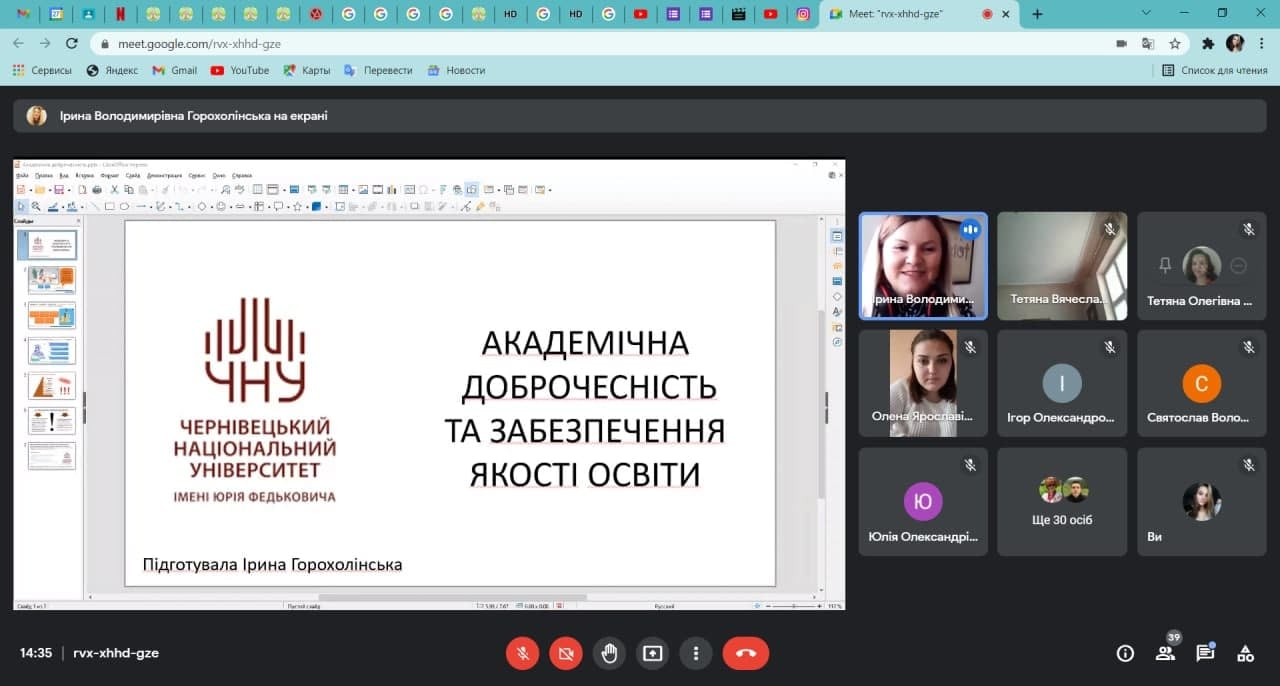The image size is (1280, 686).
Task: Open the Chrome profile avatar
Action: (x=1235, y=43)
